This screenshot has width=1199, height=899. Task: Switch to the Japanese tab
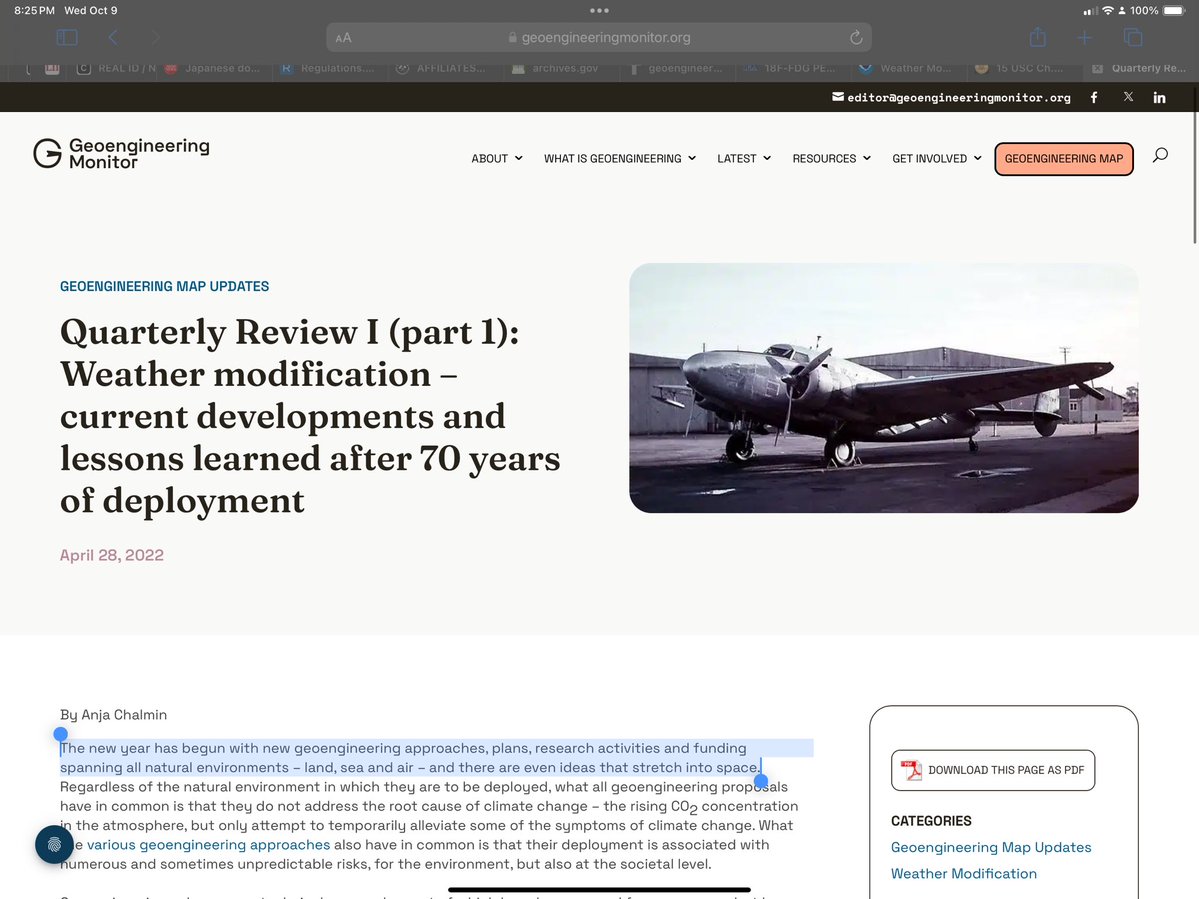click(x=217, y=69)
